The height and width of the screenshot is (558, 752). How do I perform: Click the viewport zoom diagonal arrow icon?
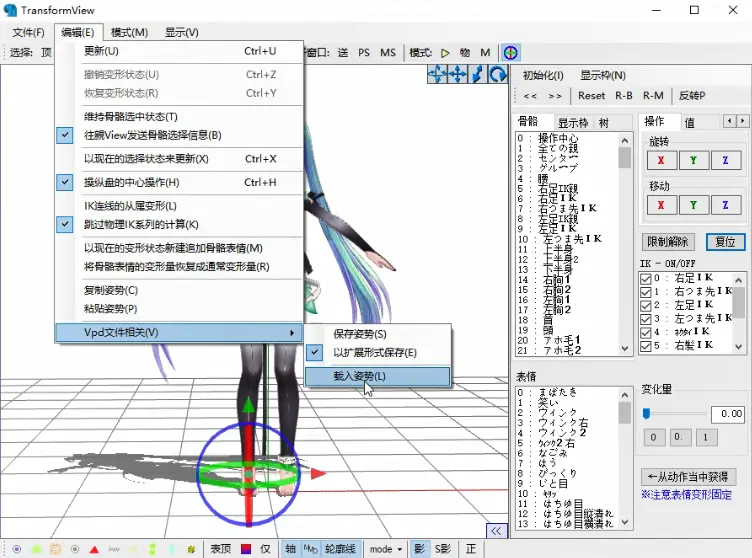pos(478,74)
